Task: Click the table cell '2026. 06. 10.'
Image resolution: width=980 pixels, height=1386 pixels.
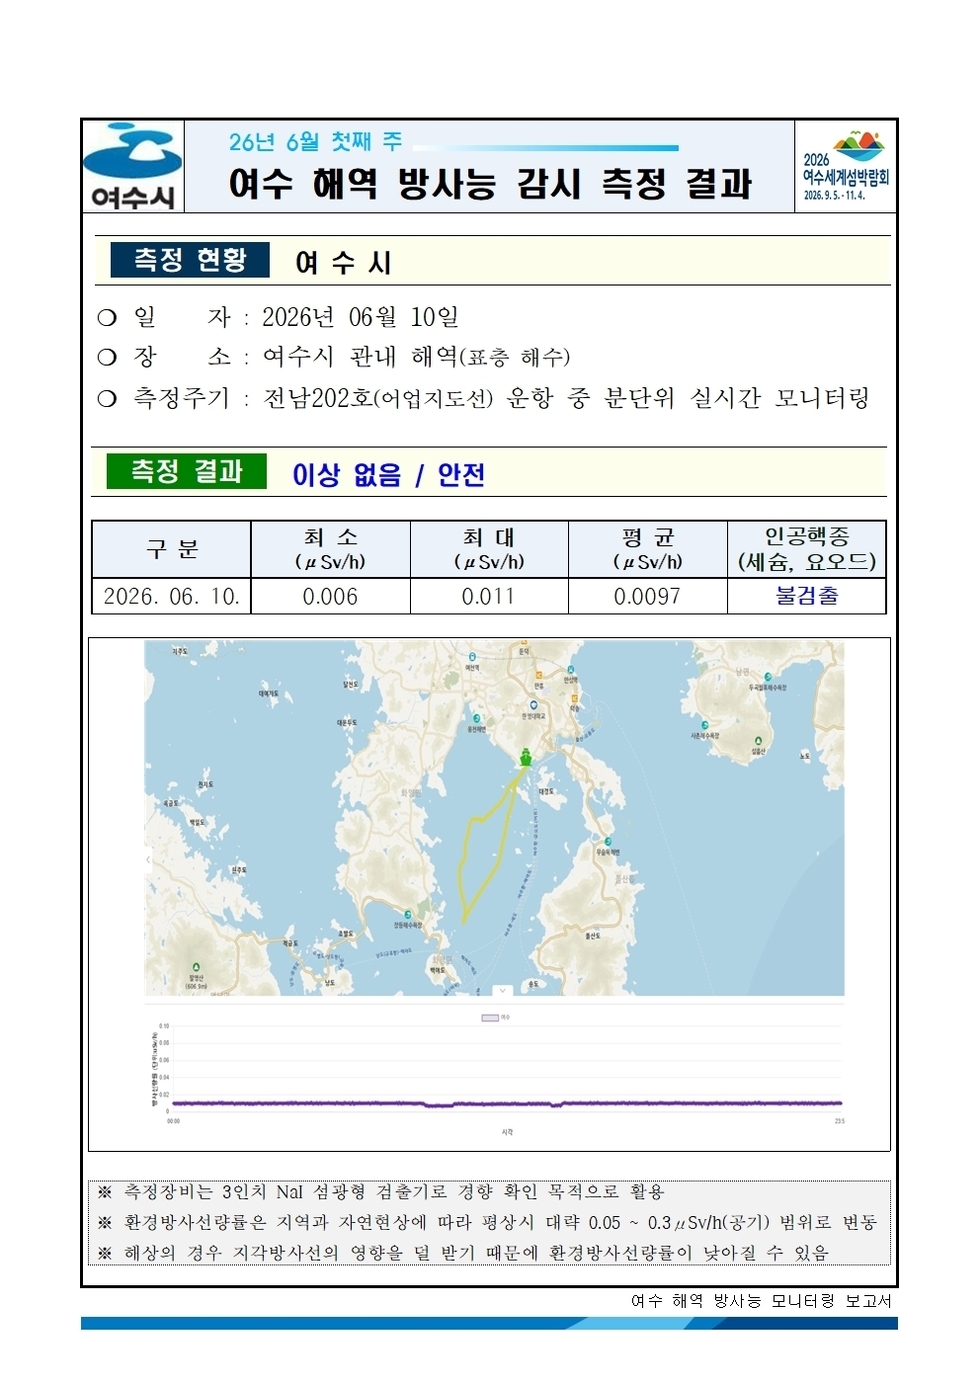Action: (172, 596)
